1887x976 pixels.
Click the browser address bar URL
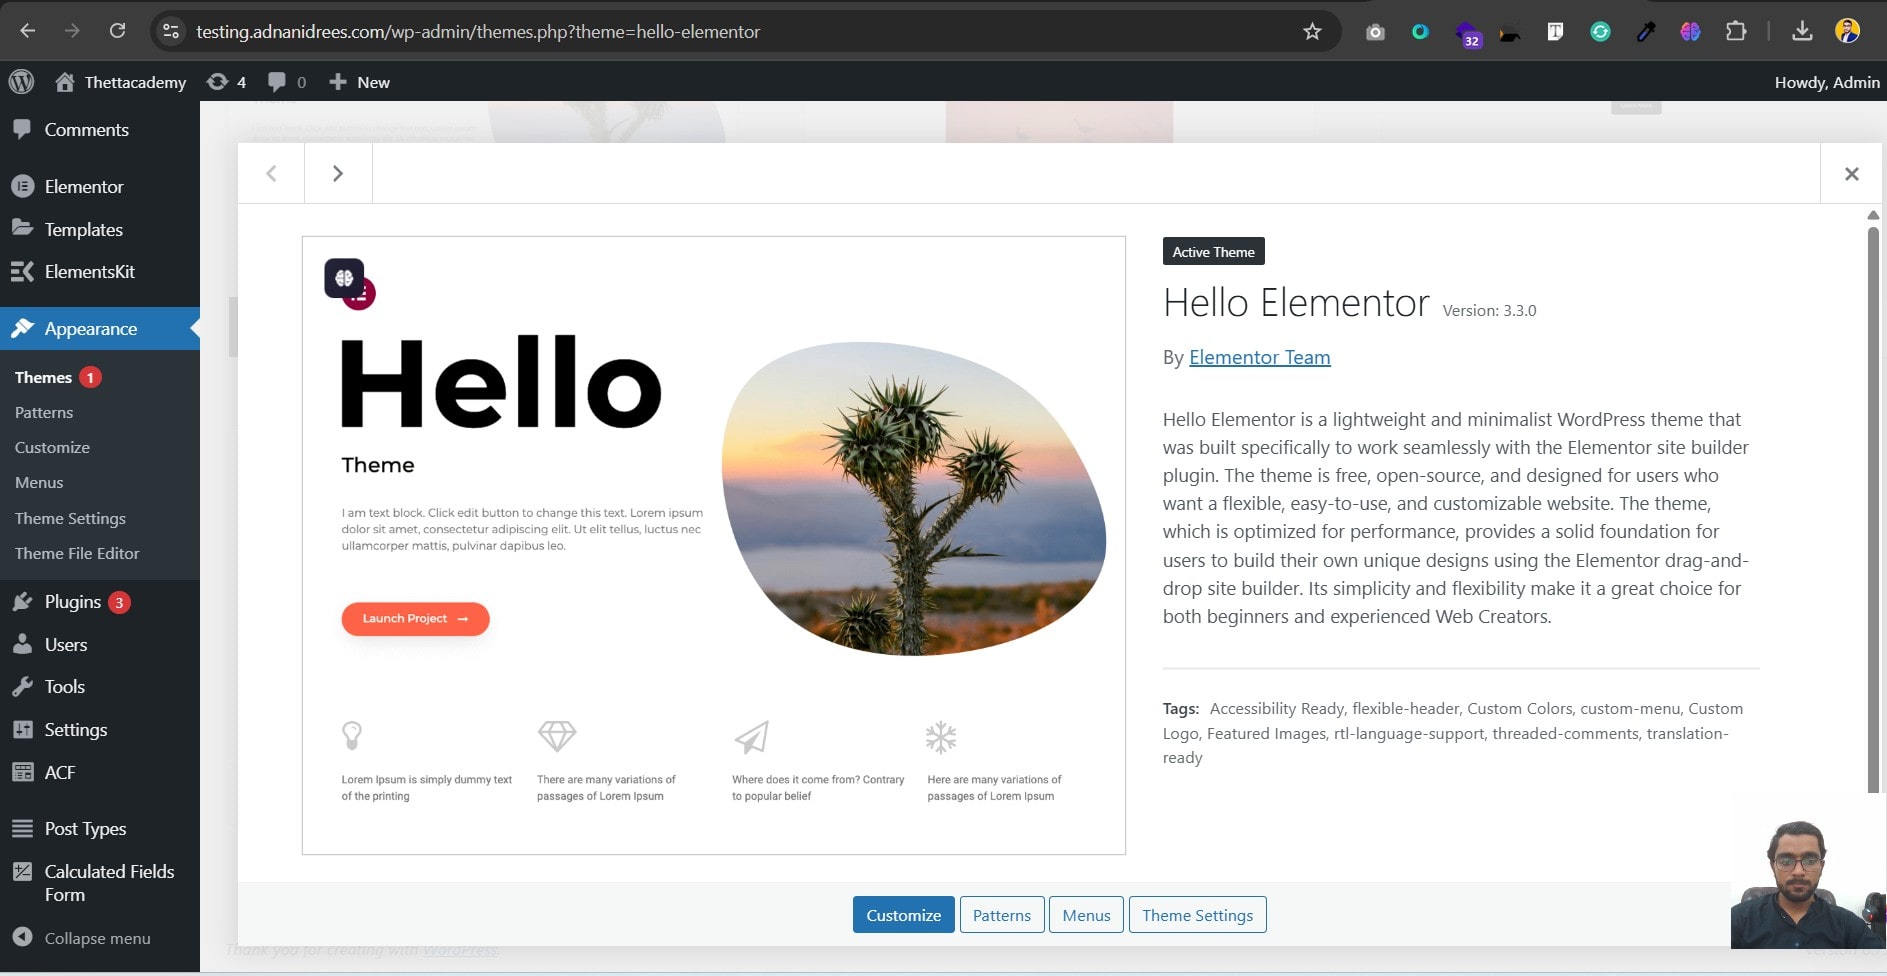(478, 31)
